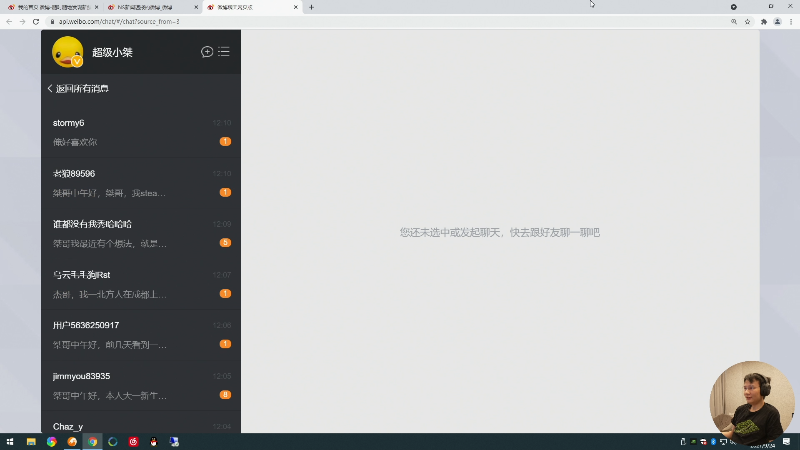Close the active Weibo chat tab
Image resolution: width=800 pixels, height=450 pixels.
tap(295, 7)
